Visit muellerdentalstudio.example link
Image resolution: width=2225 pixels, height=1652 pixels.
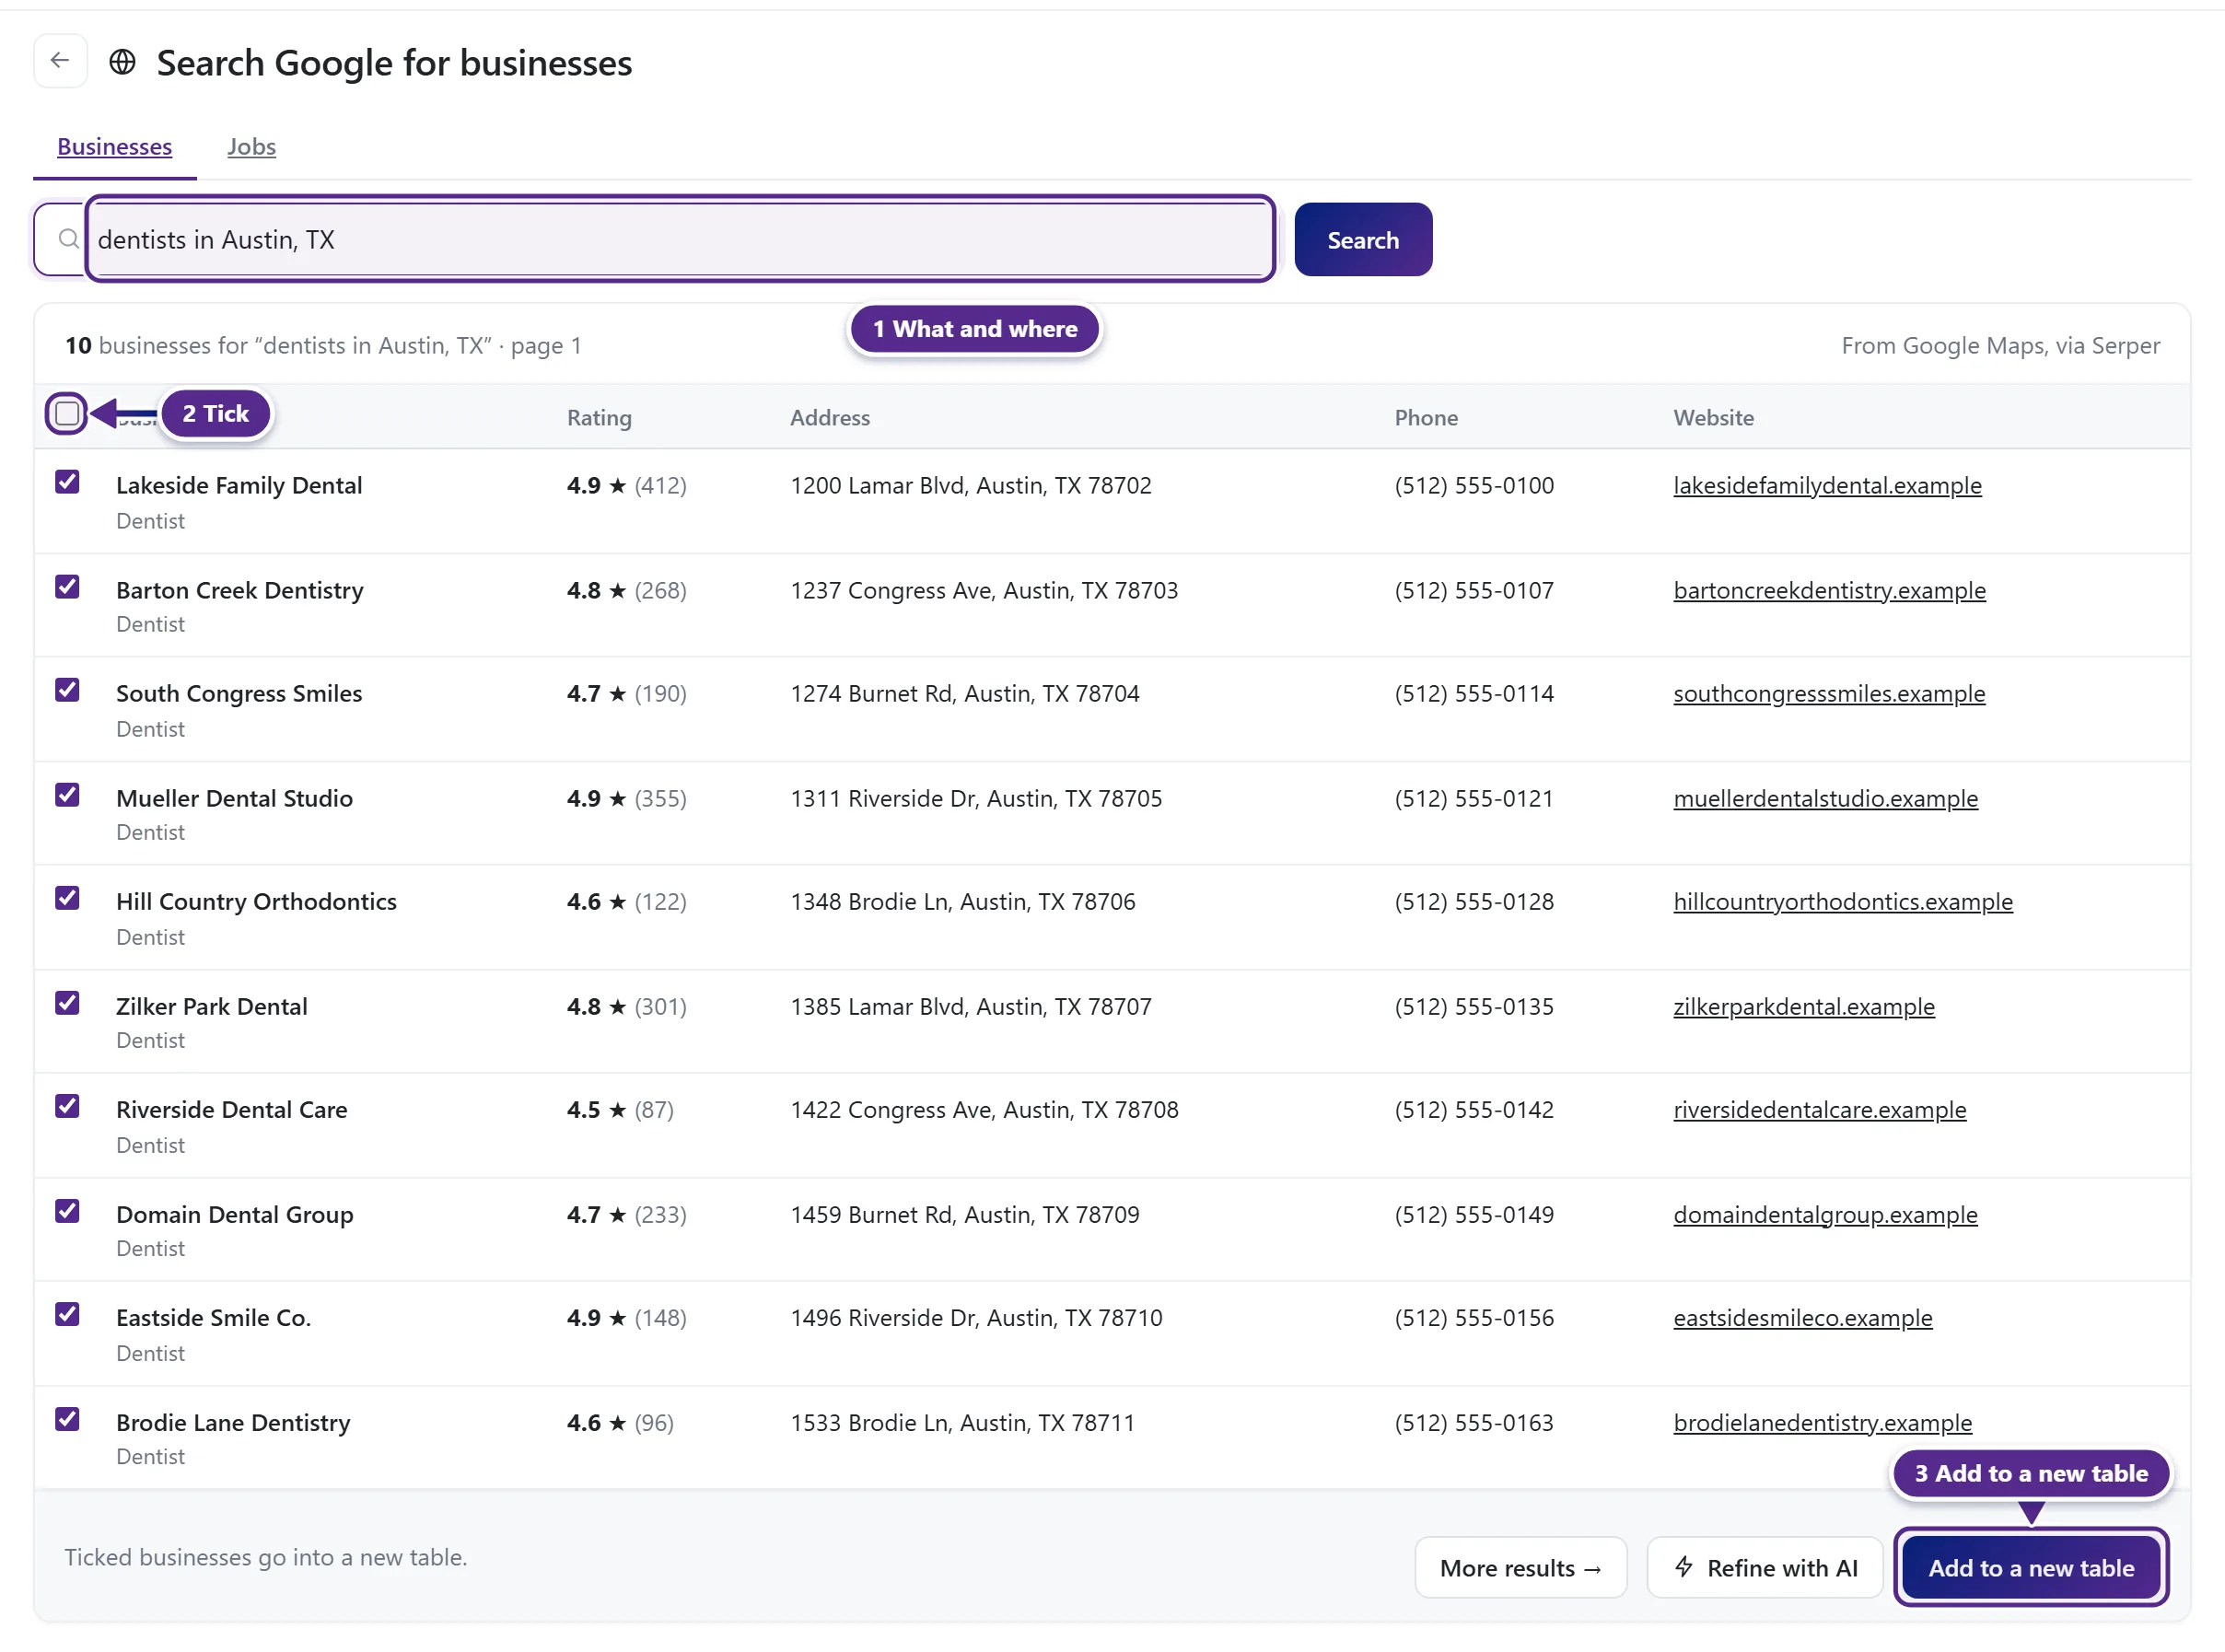(x=1824, y=799)
